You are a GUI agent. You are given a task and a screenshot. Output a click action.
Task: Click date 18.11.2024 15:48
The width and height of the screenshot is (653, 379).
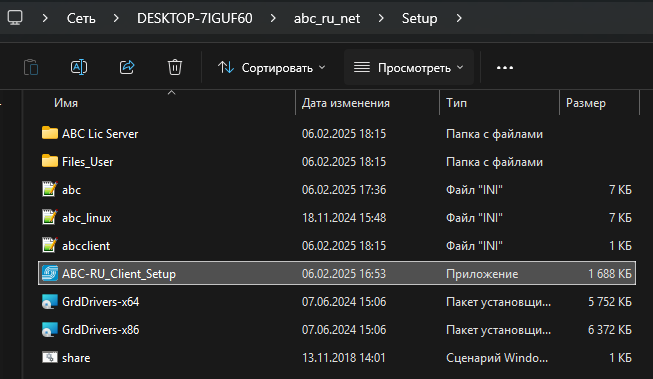coord(344,217)
